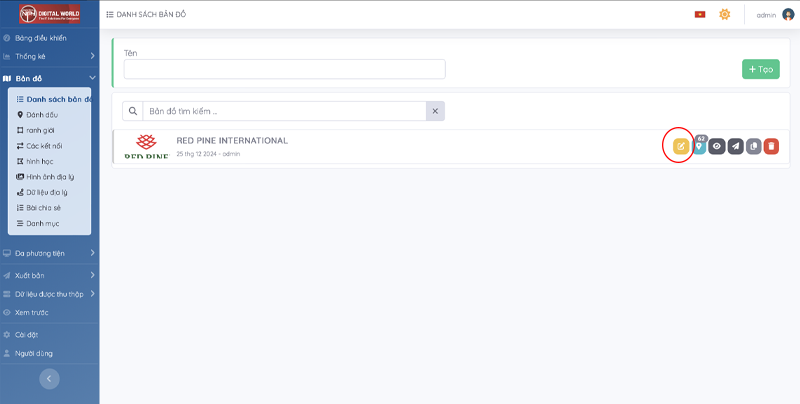This screenshot has height=404, width=800.
Task: Click the orange gear settings icon in header
Action: pos(725,14)
